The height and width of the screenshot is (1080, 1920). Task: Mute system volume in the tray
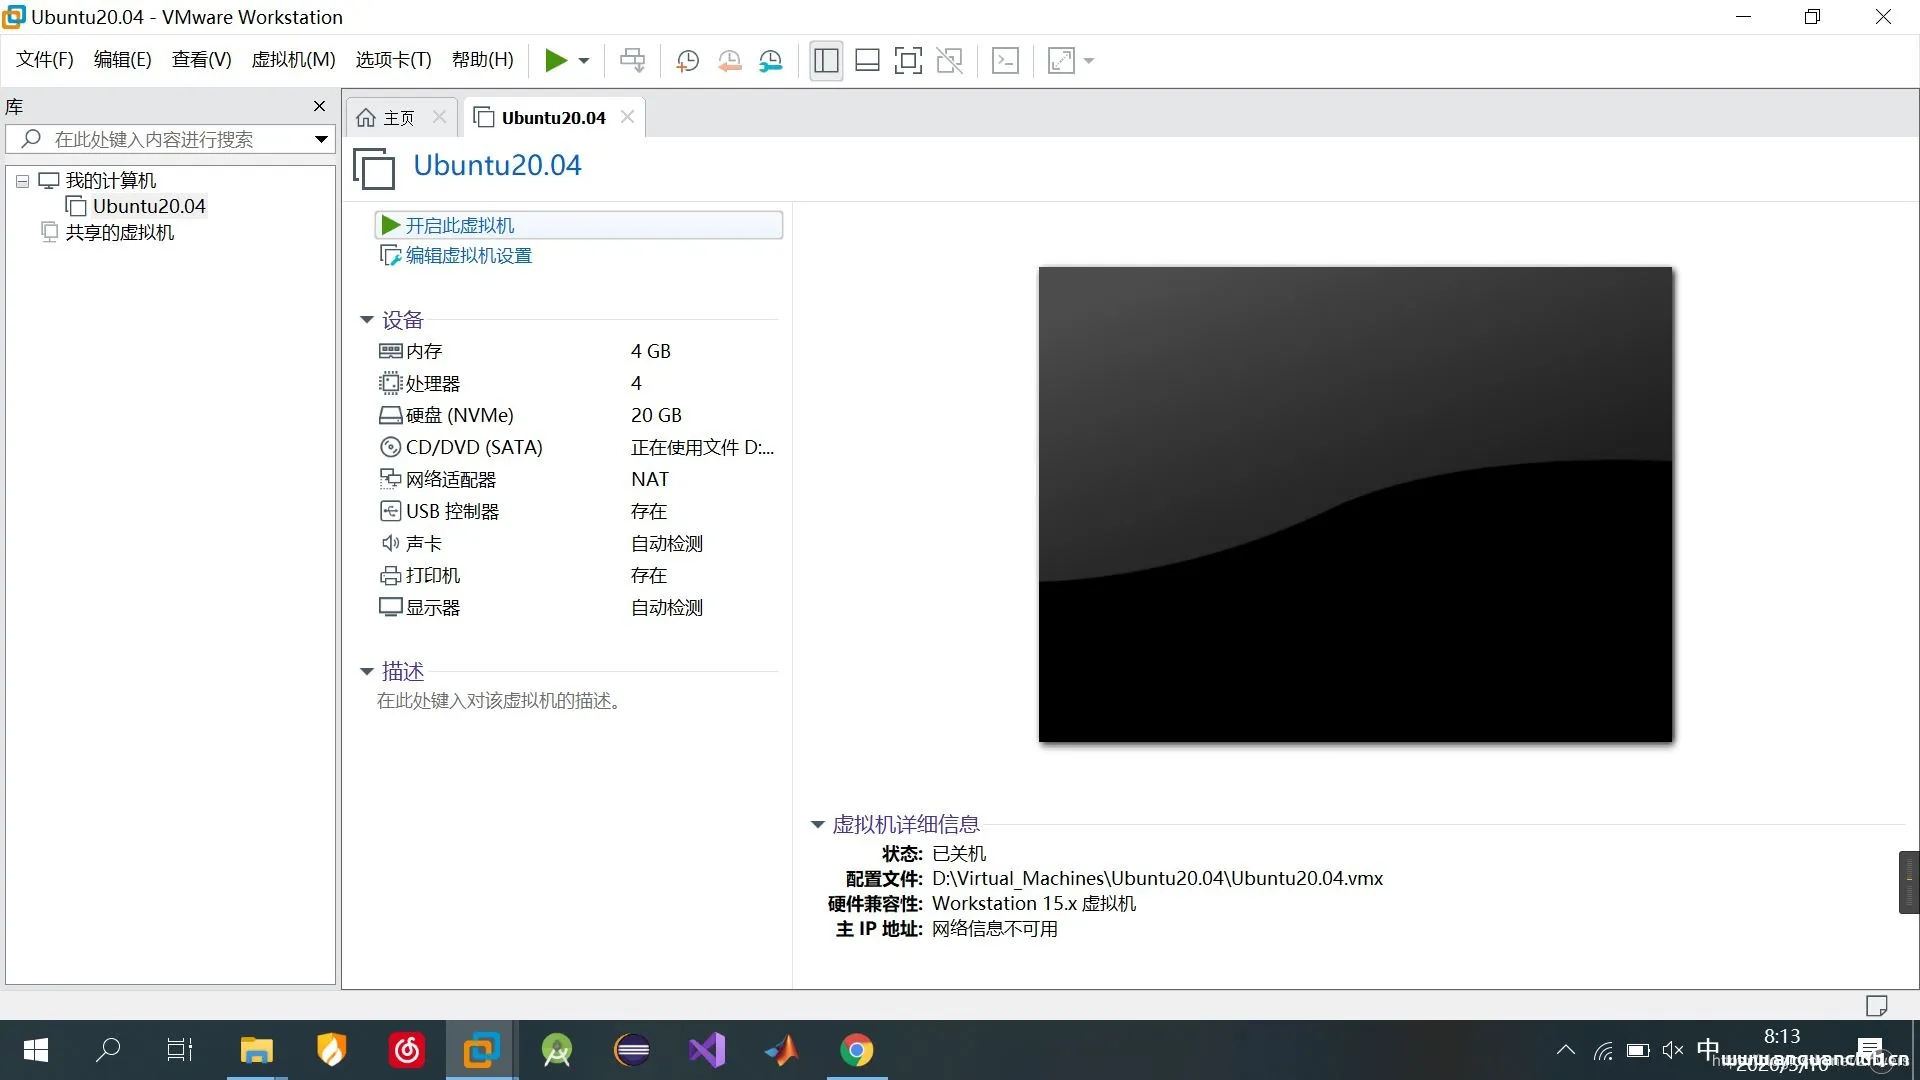point(1672,1050)
